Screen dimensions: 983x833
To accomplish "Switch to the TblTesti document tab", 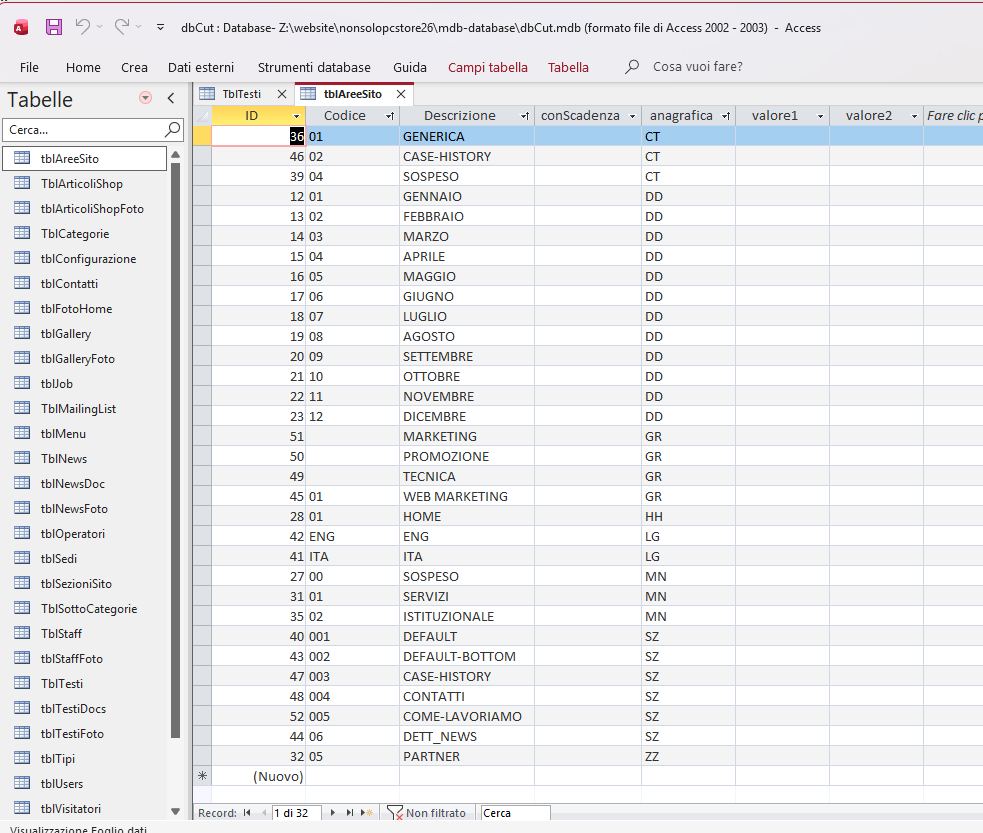I will 241,94.
